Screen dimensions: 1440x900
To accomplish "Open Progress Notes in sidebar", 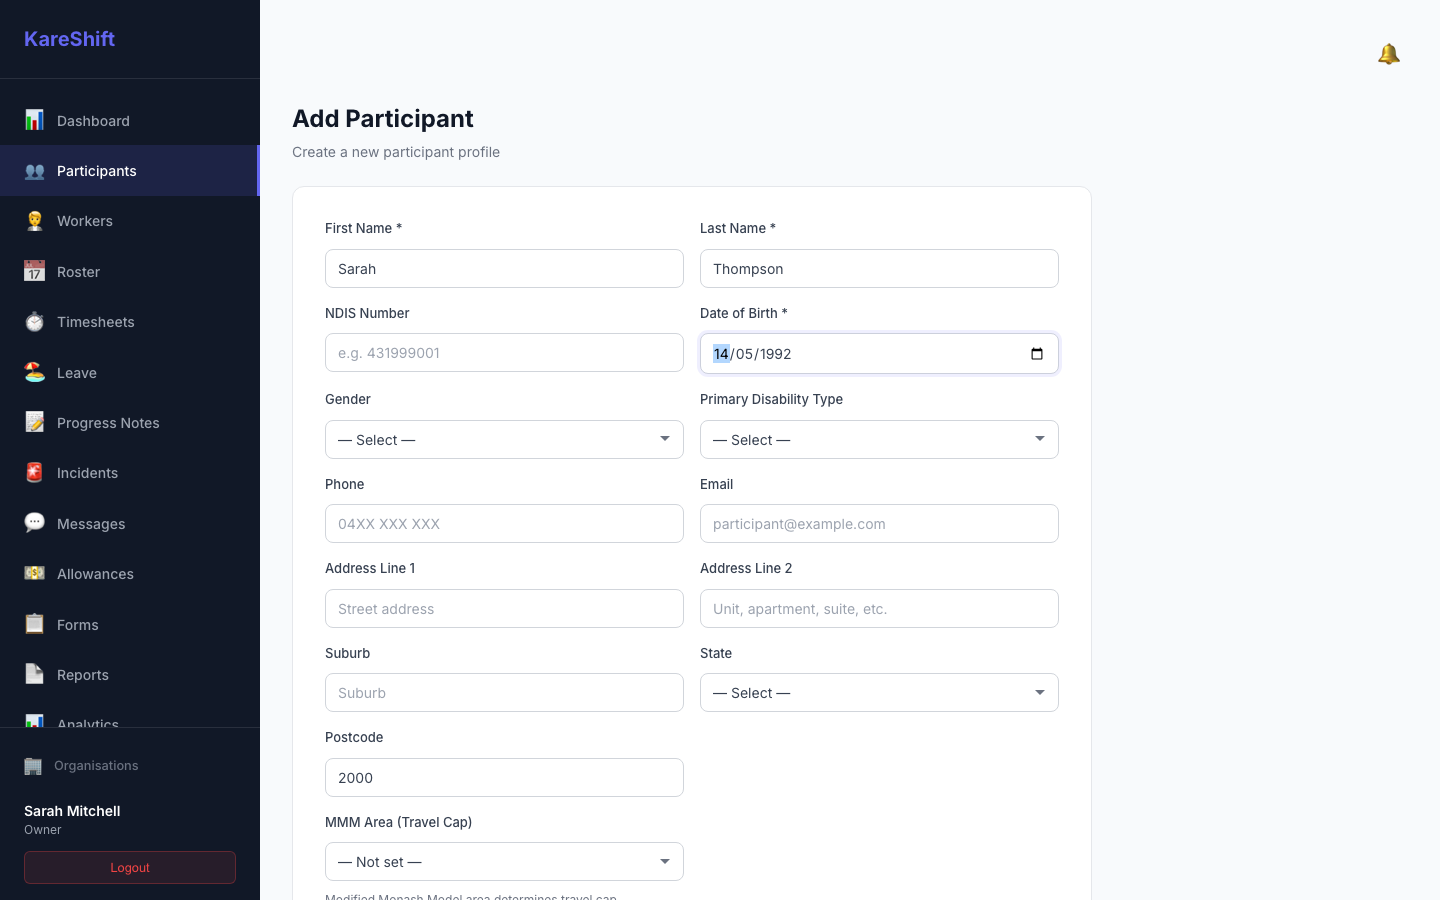I will (130, 422).
